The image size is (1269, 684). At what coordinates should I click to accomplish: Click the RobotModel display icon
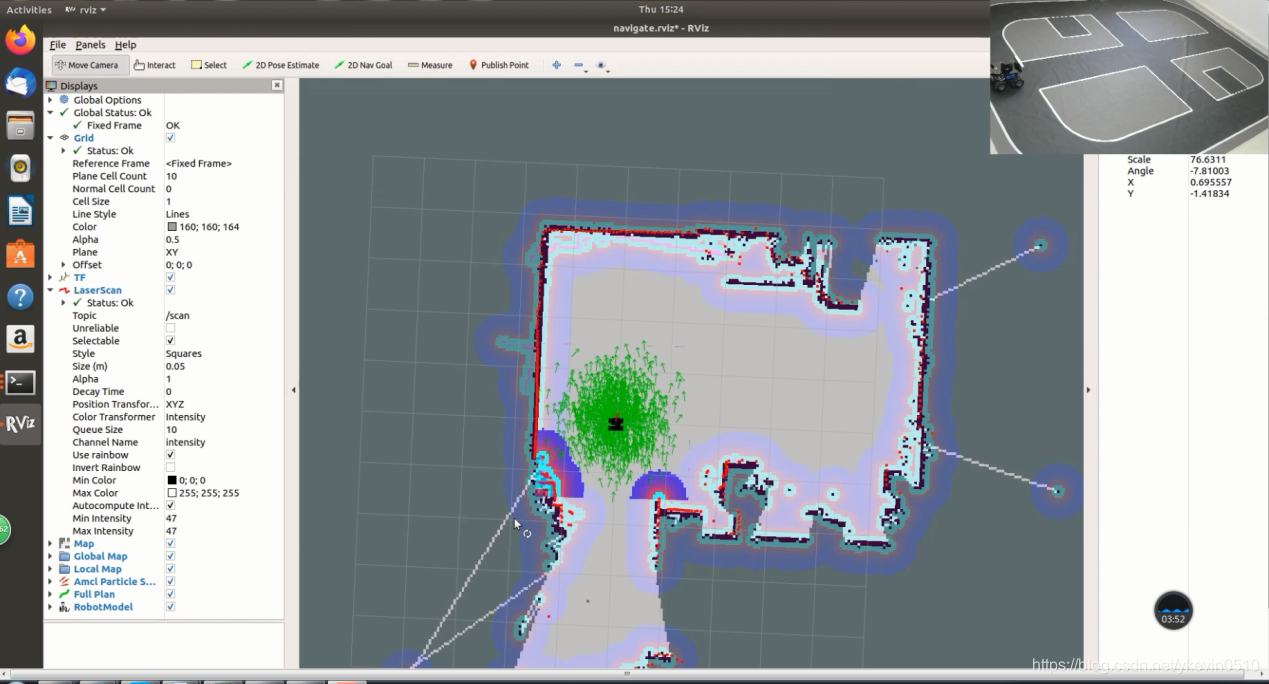(x=65, y=607)
